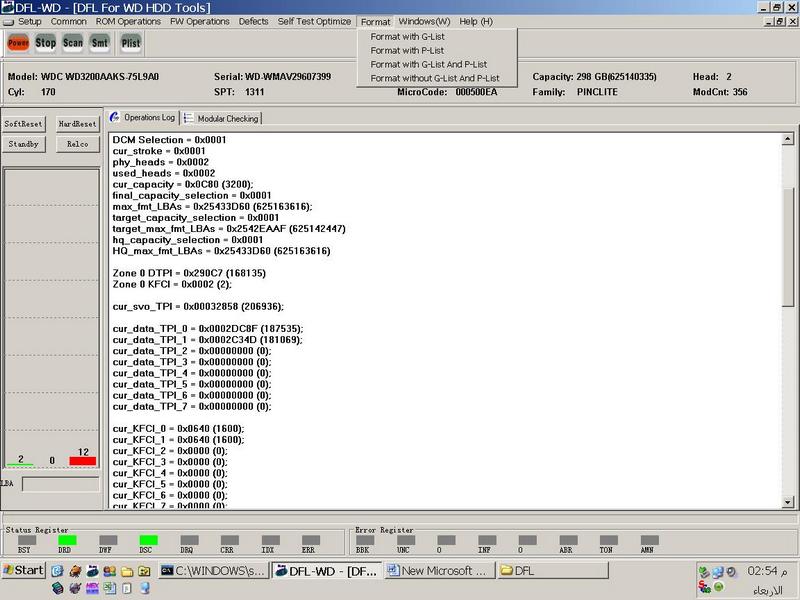Collapse the open Format menu
Image resolution: width=800 pixels, height=600 pixels.
tap(376, 22)
